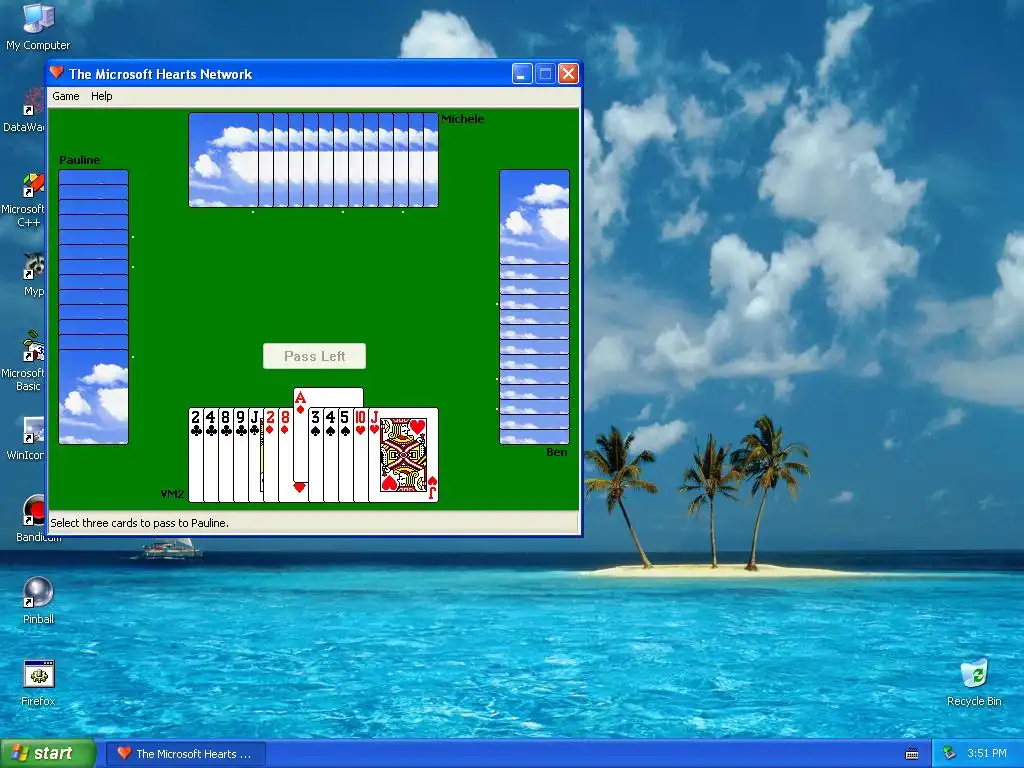The width and height of the screenshot is (1024, 768).
Task: Click Michele's face-down hand of cards
Action: 313,160
